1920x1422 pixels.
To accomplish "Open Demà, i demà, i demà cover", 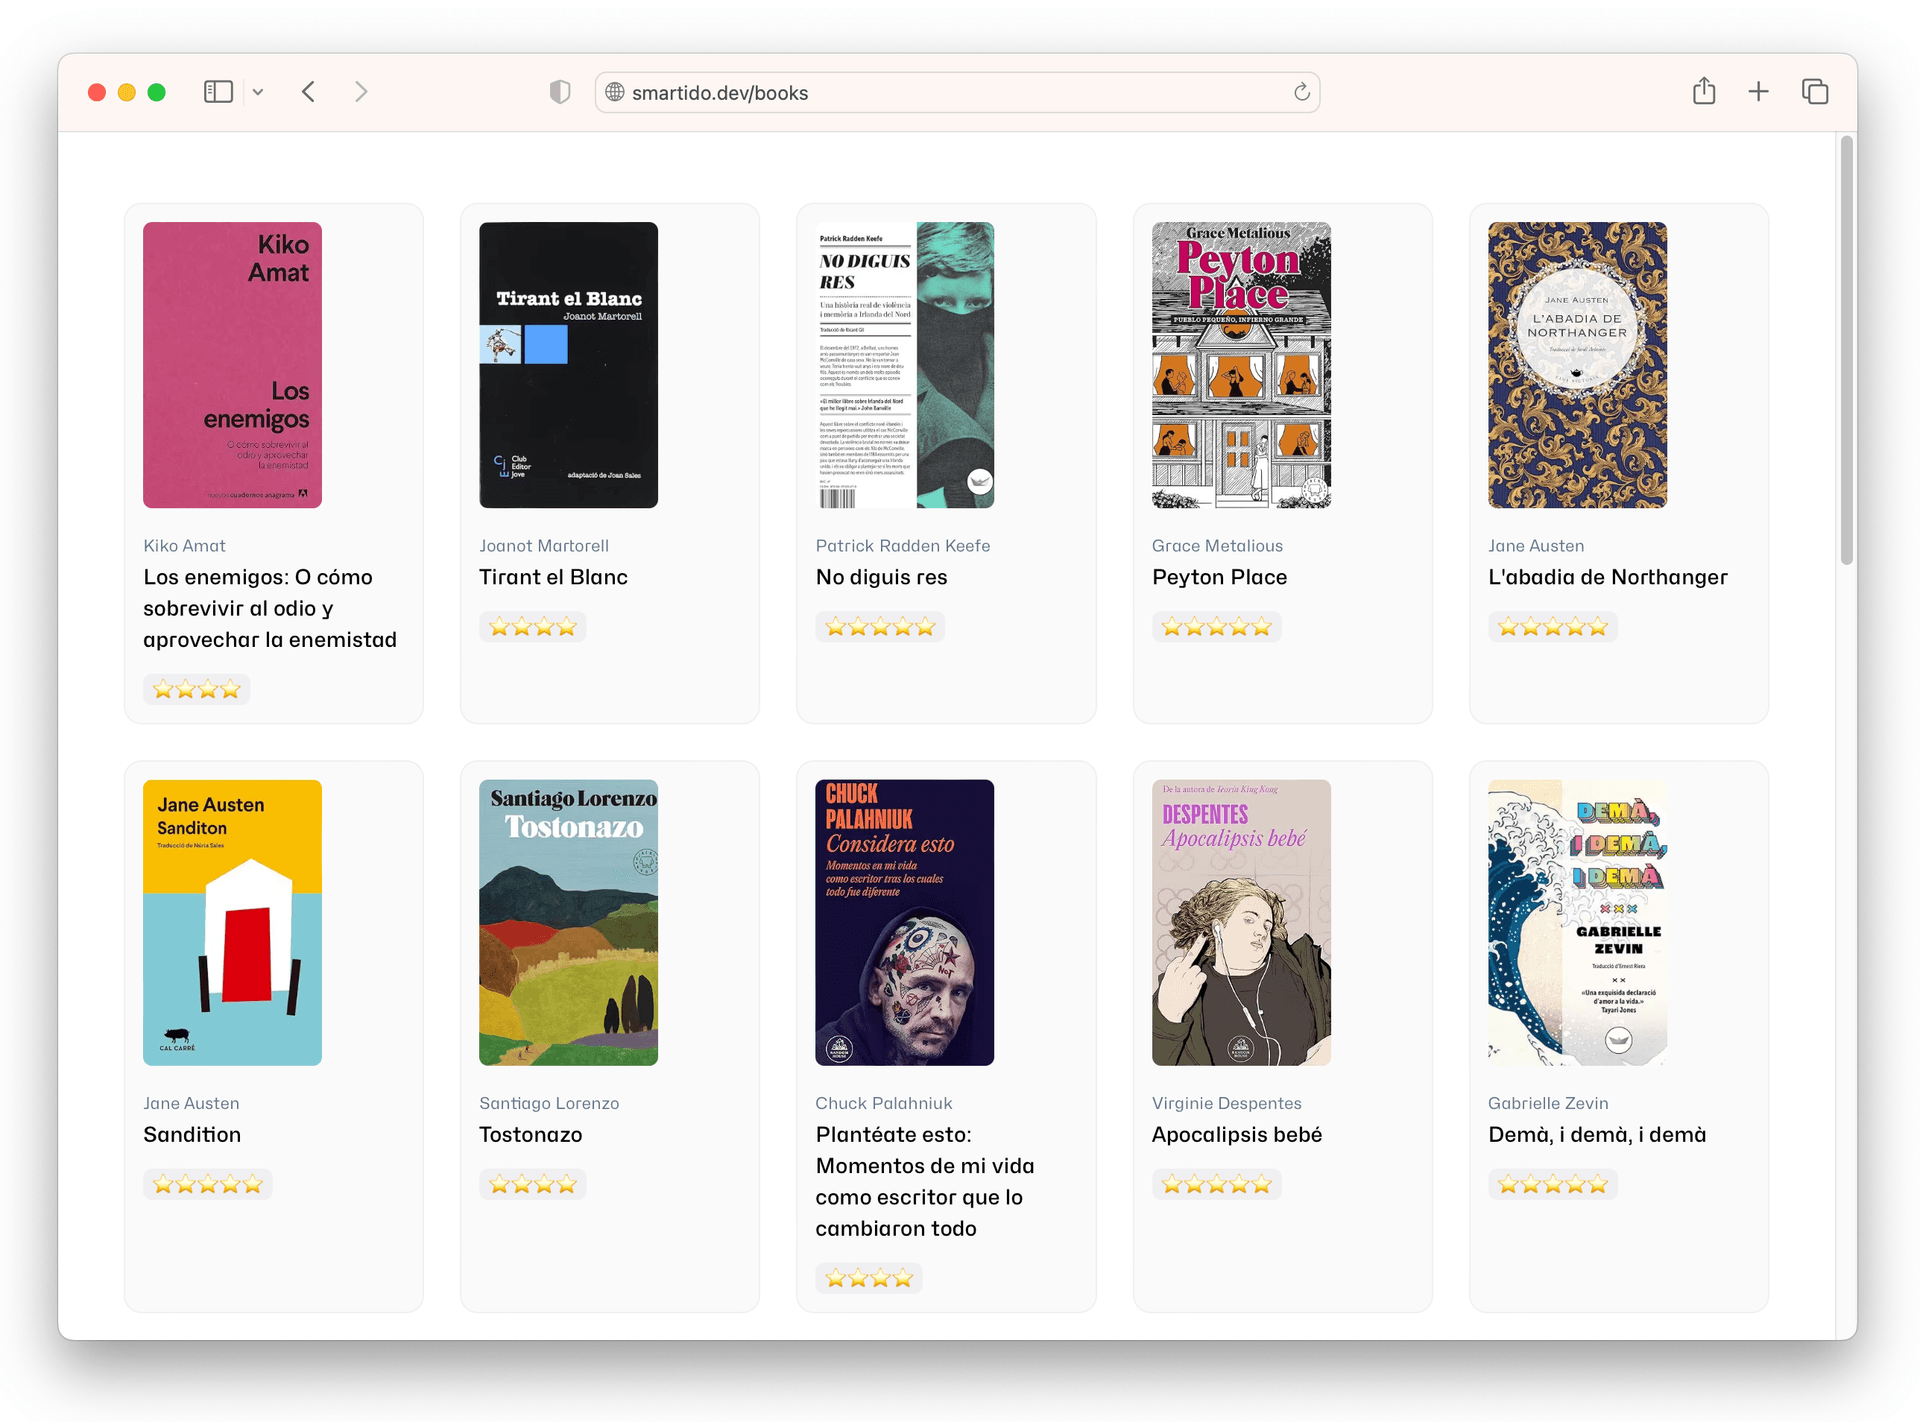I will (x=1577, y=922).
